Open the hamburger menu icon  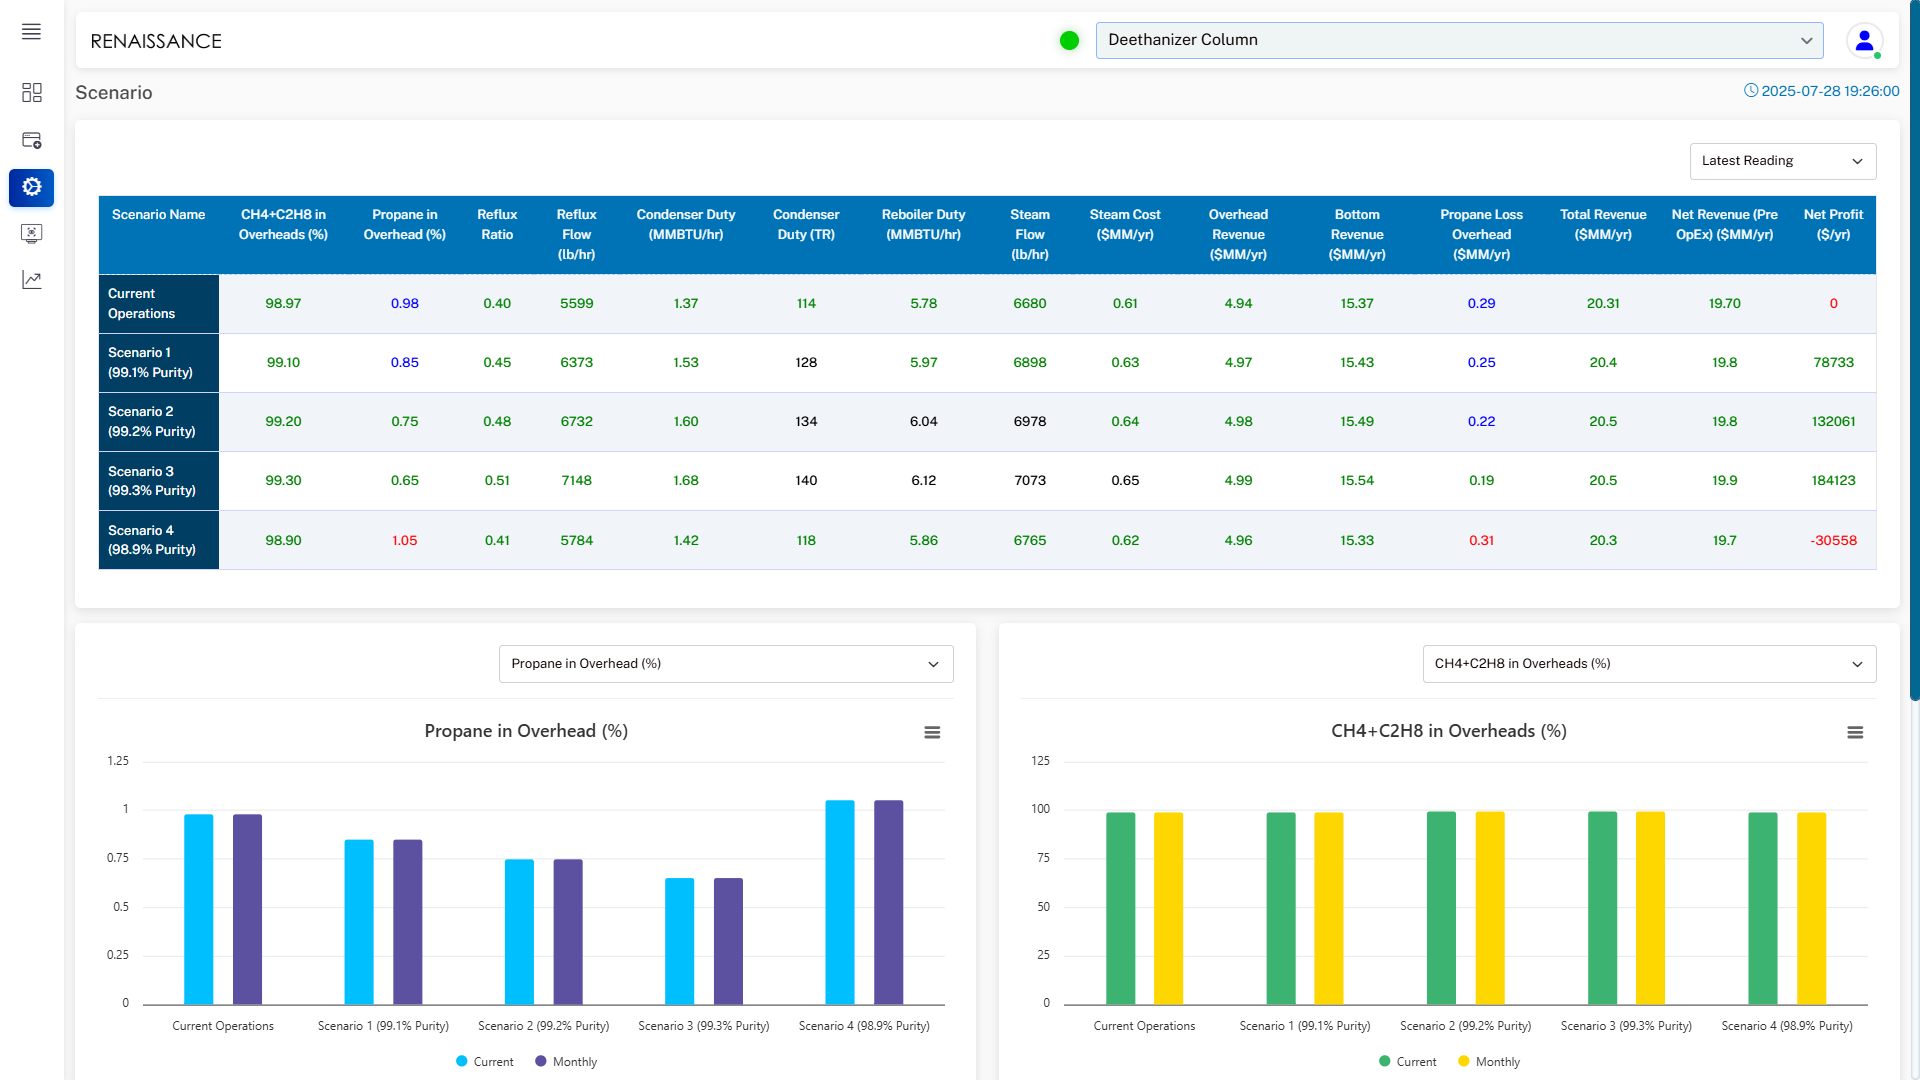[x=31, y=32]
